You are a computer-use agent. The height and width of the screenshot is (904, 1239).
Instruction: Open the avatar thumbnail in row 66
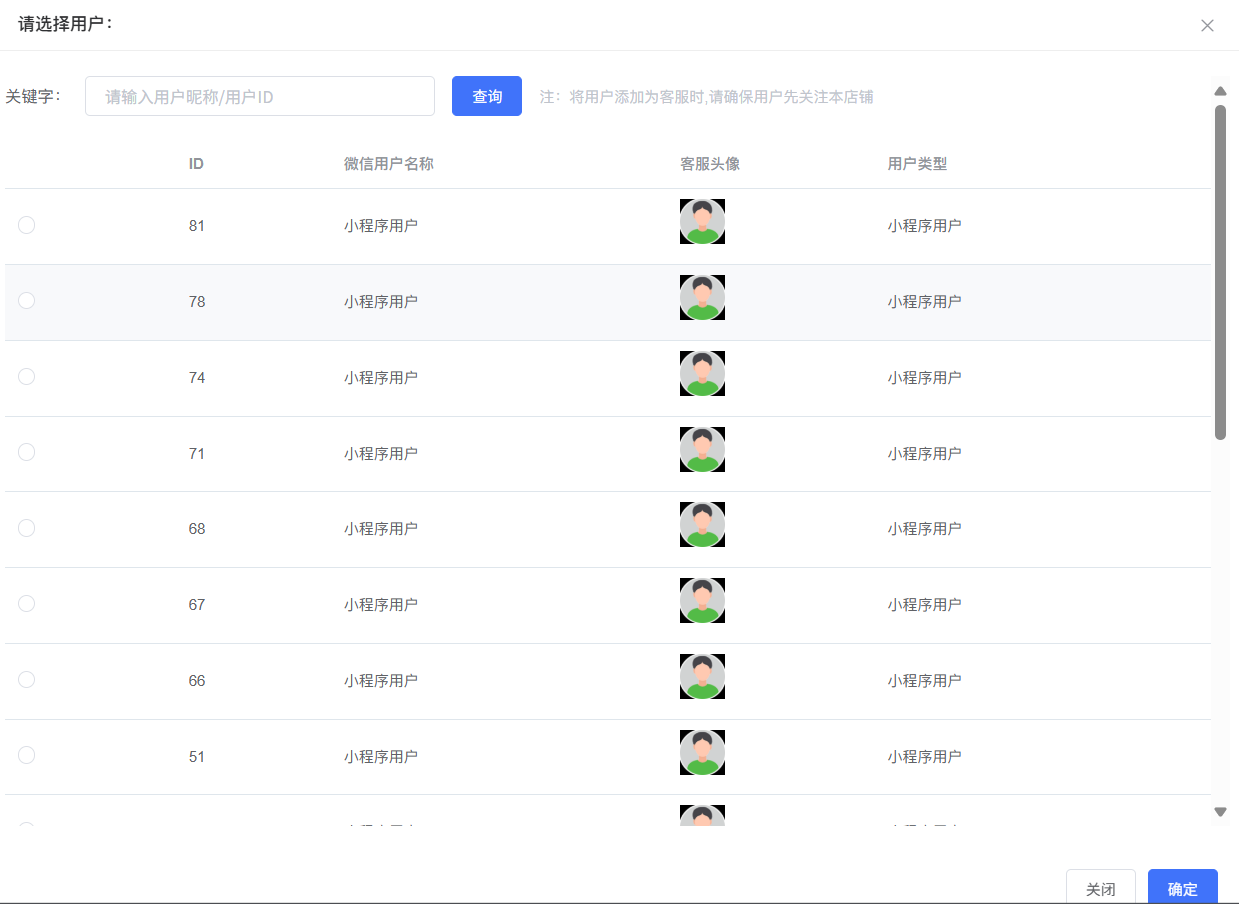coord(702,677)
